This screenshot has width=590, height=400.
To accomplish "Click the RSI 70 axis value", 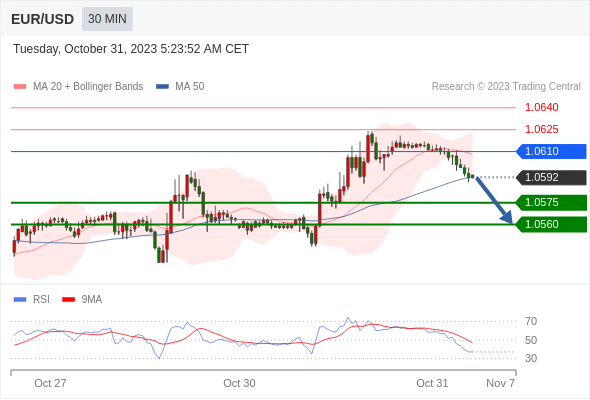I will click(x=531, y=321).
